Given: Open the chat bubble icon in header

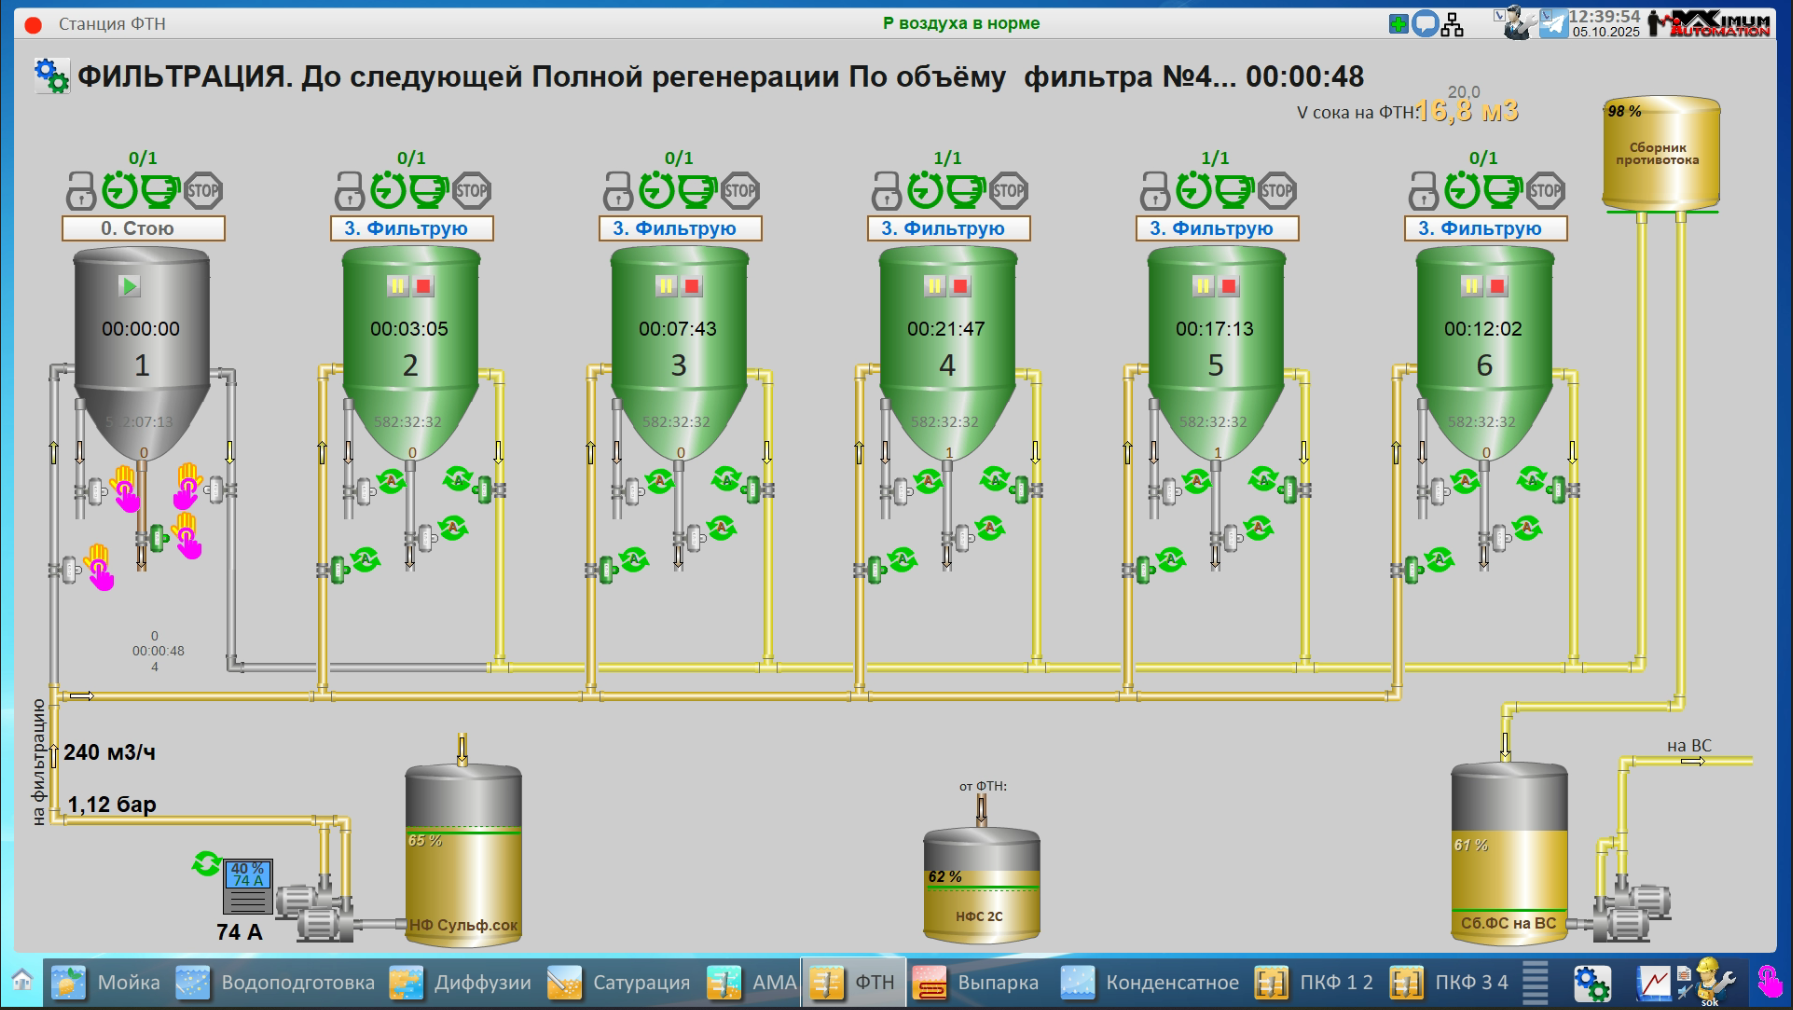Looking at the screenshot, I should [1425, 24].
